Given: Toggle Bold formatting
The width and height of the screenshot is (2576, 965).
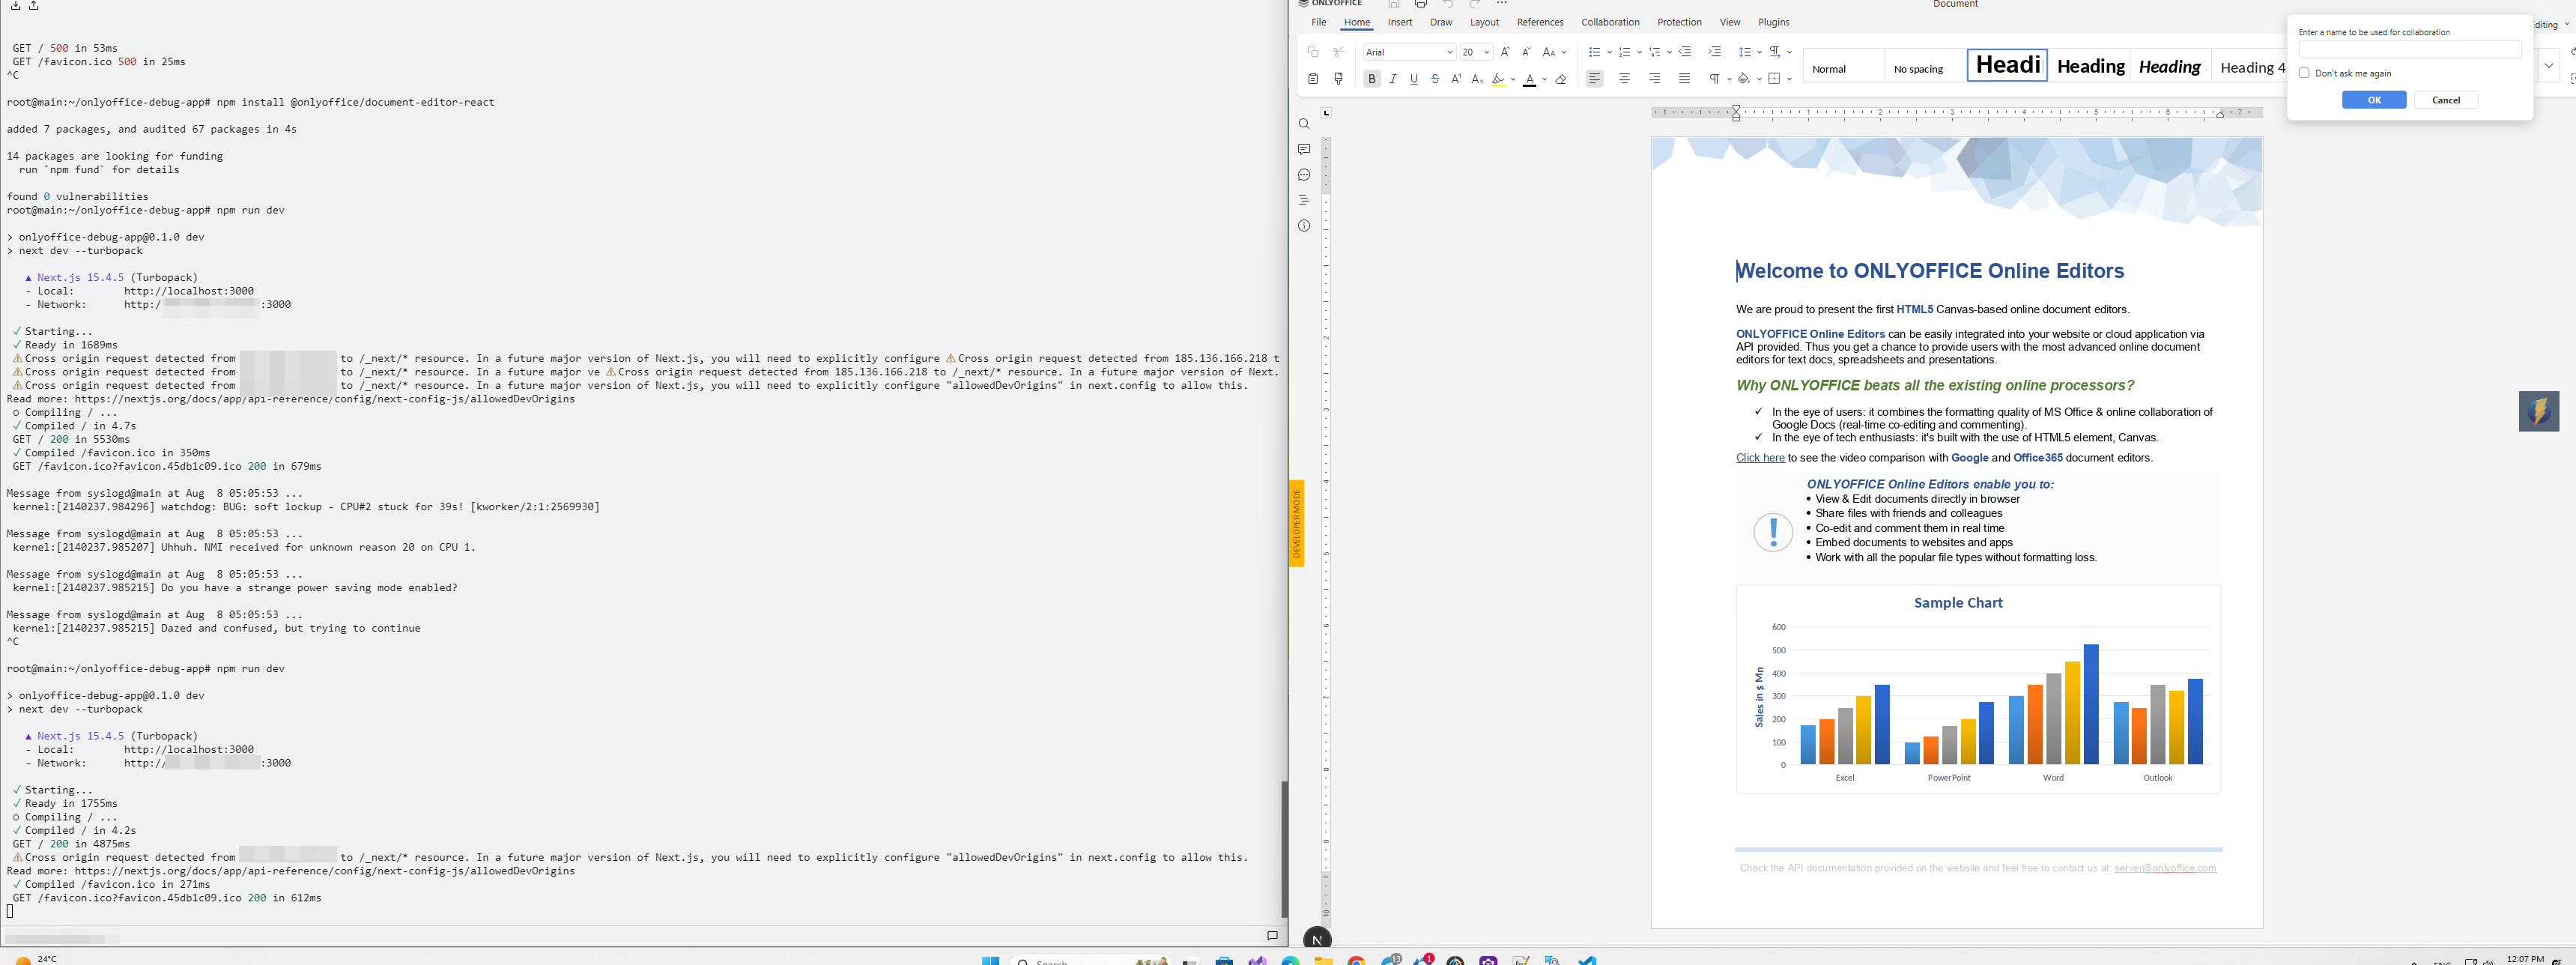Looking at the screenshot, I should coord(1372,79).
